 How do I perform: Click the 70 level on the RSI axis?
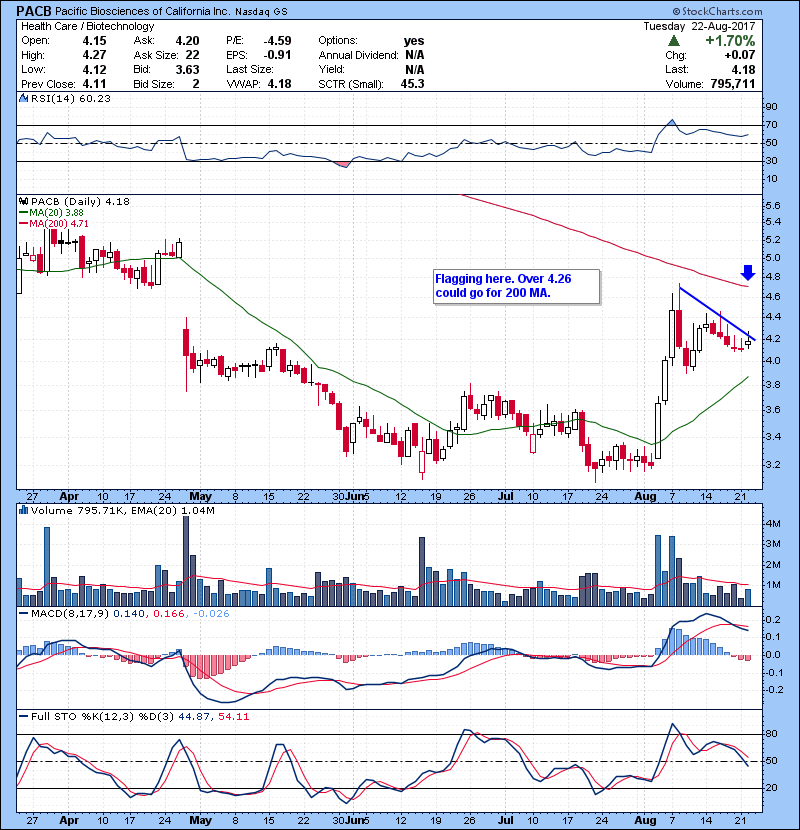pos(771,125)
